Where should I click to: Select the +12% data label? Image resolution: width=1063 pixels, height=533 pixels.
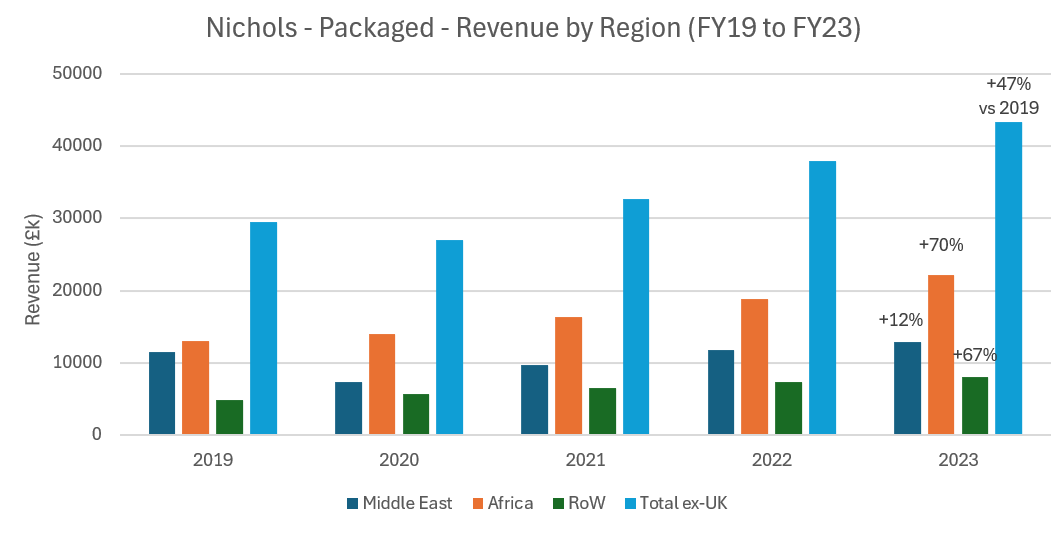900,319
